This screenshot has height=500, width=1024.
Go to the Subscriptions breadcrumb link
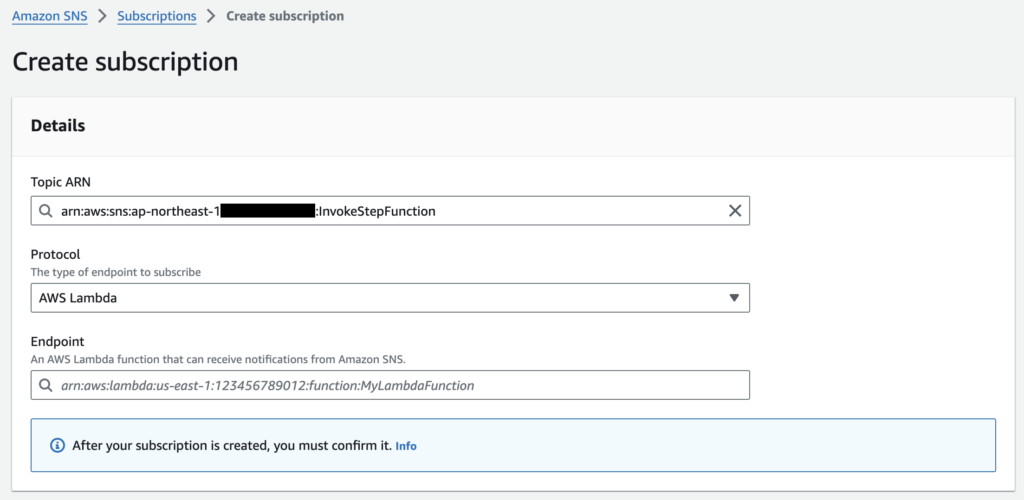coord(157,16)
